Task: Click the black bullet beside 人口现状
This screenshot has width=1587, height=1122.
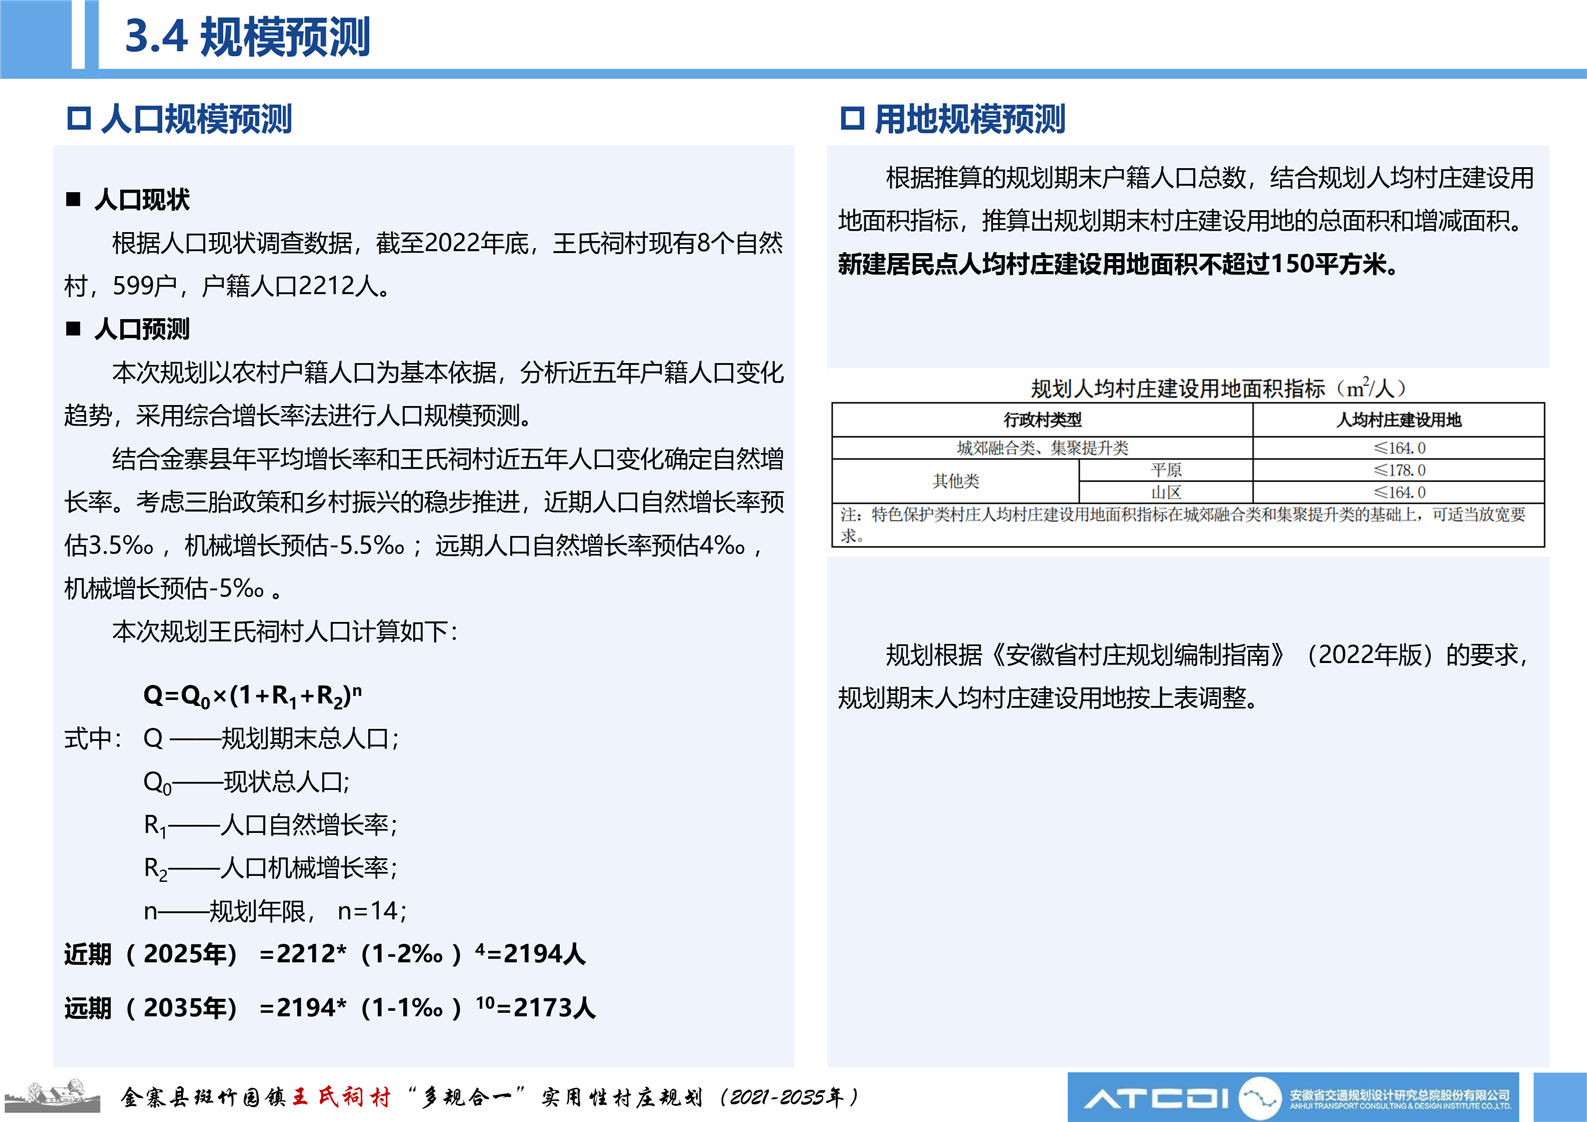Action: [73, 199]
